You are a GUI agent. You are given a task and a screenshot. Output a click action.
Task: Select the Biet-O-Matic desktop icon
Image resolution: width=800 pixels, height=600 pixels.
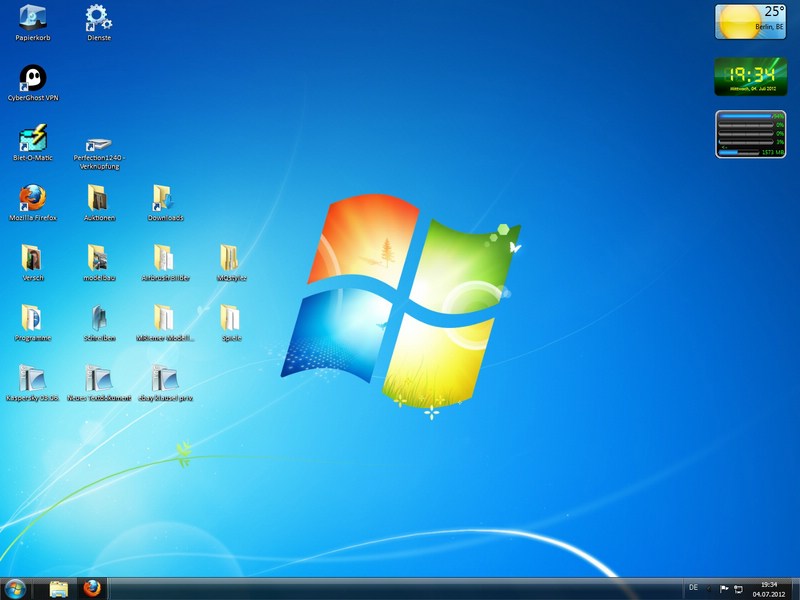pyautogui.click(x=33, y=143)
